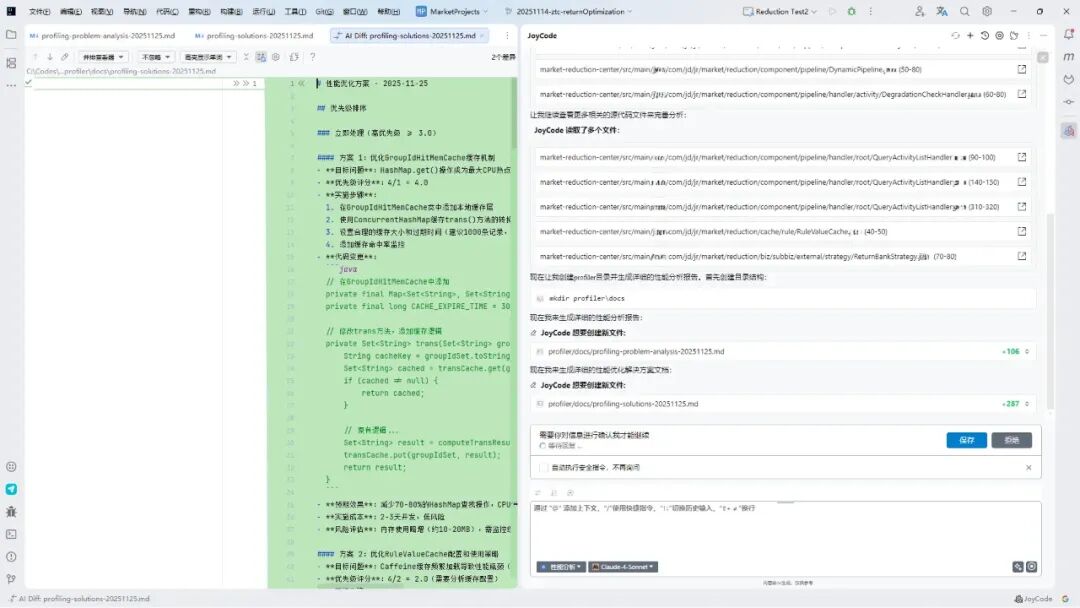Open JoyCode chat history clock icon
Viewport: 1080px width, 608px height.
point(984,35)
